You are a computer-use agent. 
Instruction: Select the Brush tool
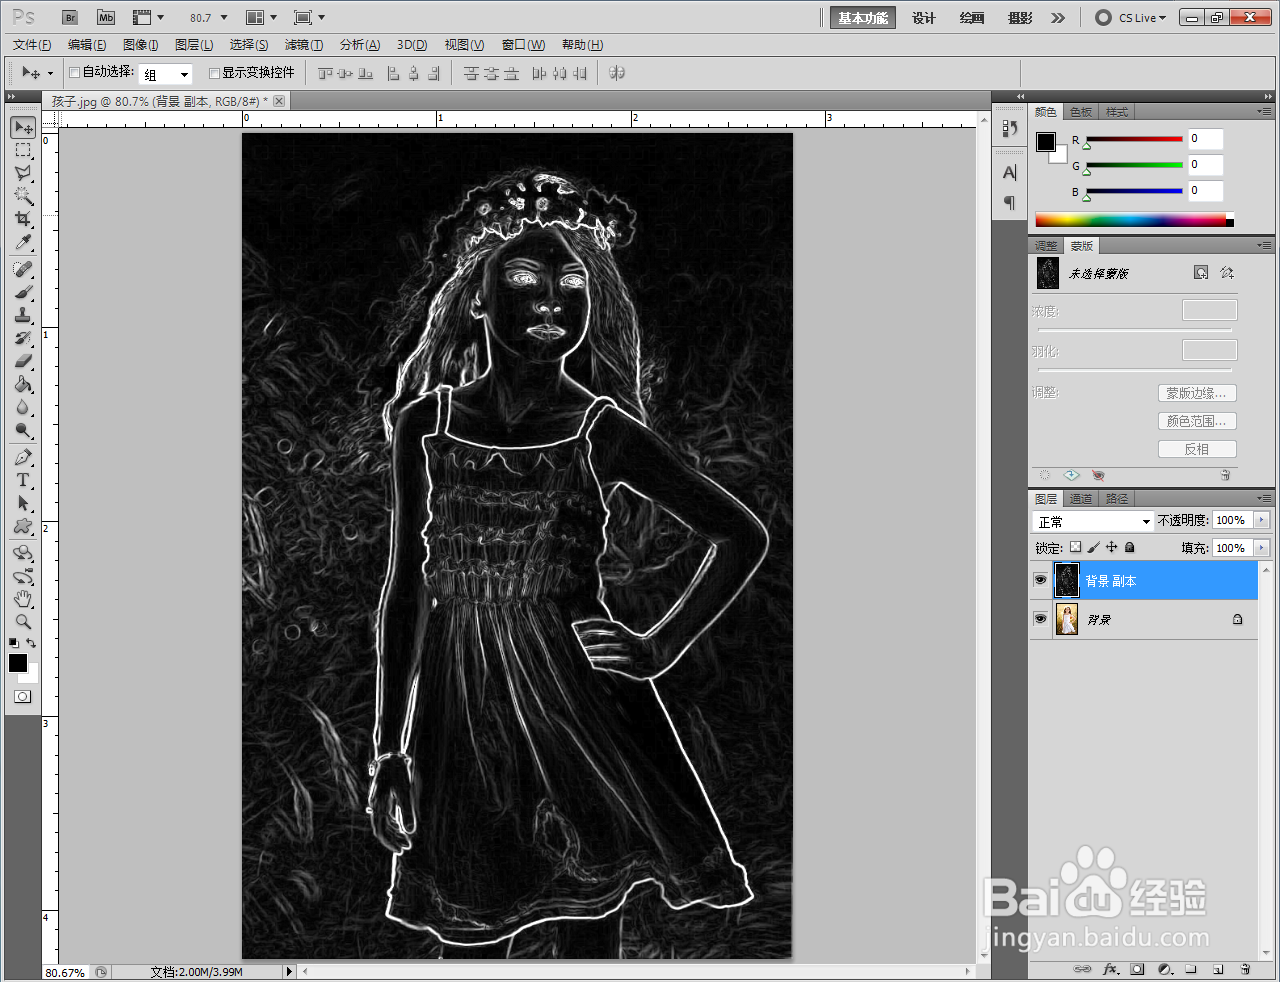(23, 293)
